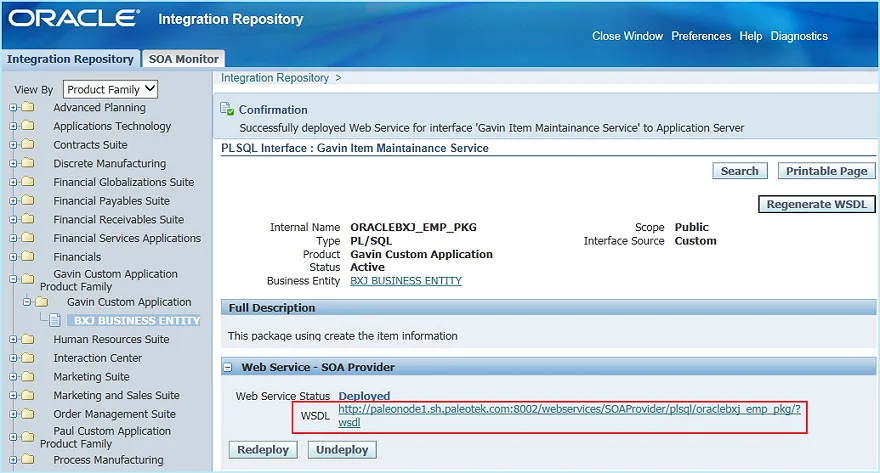
Task: Expand the Contracts Suite tree node
Action: point(13,145)
